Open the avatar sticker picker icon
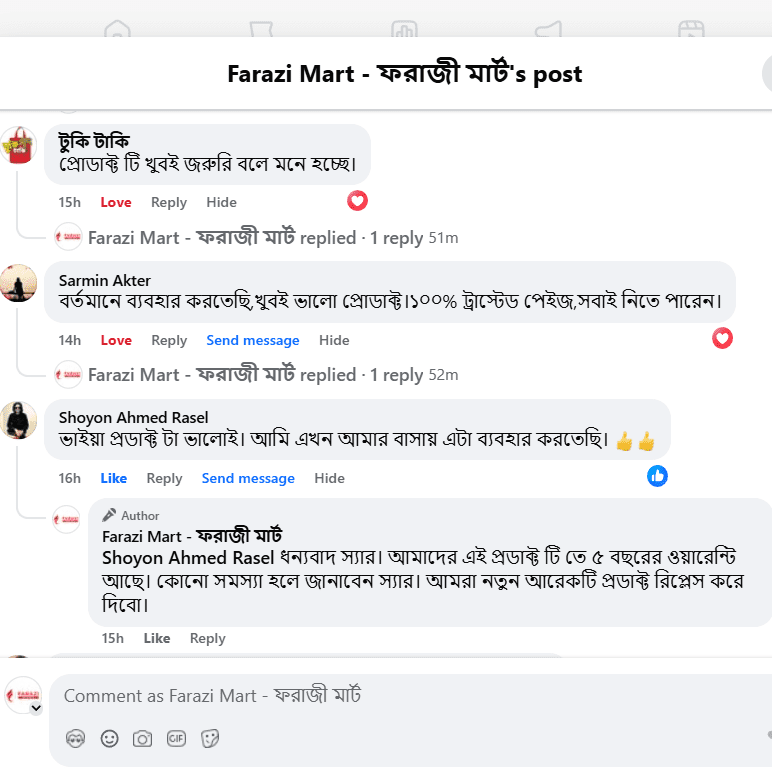 pyautogui.click(x=75, y=738)
